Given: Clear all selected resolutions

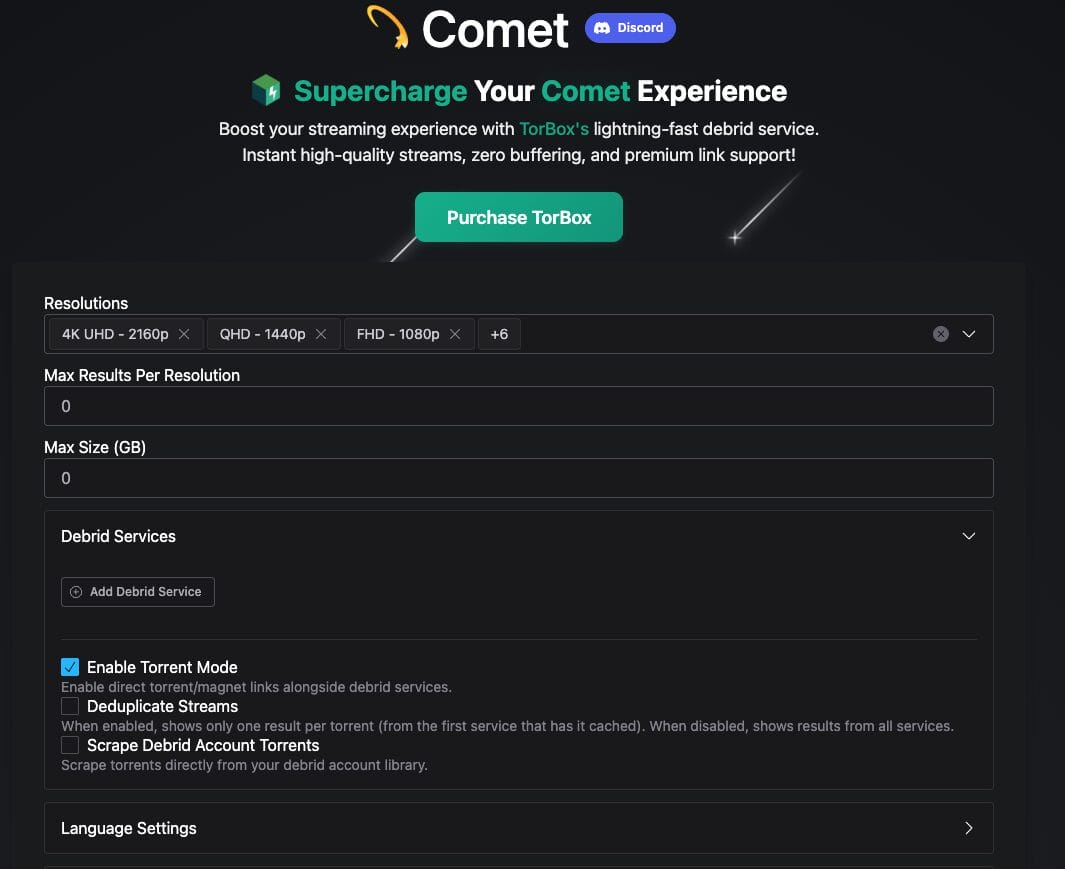Looking at the screenshot, I should [x=940, y=334].
